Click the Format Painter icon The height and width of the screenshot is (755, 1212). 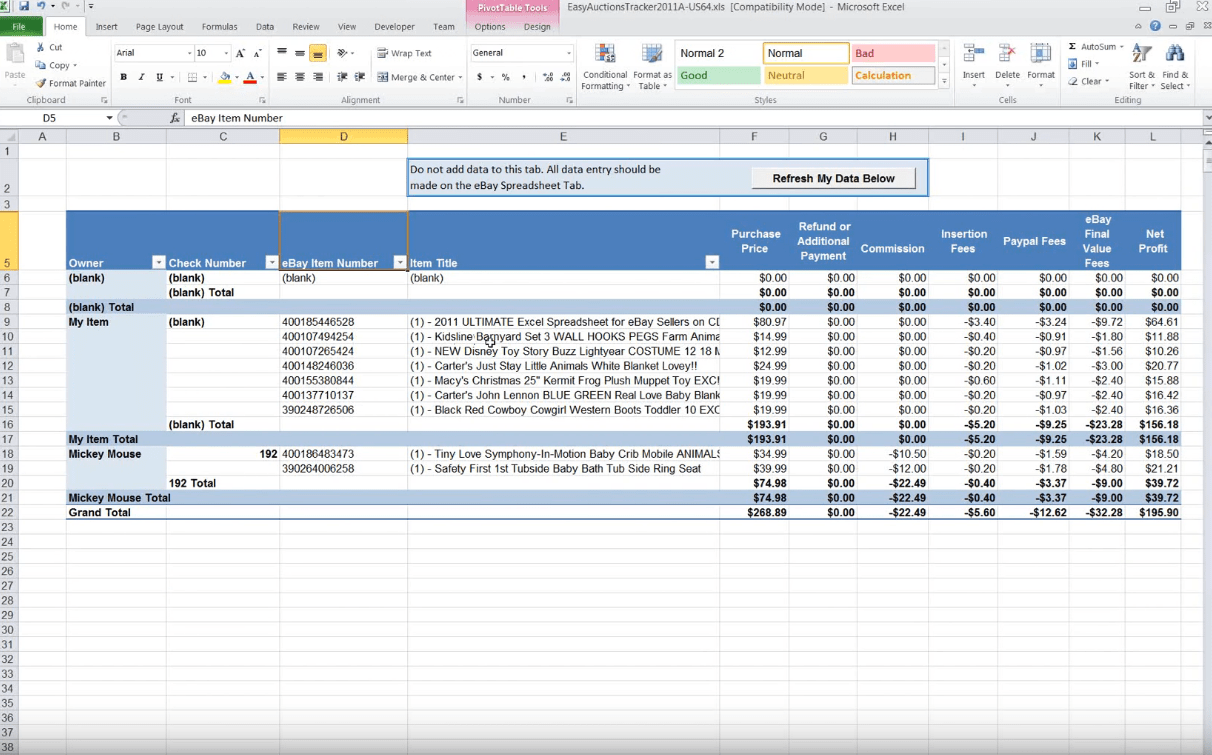(41, 84)
